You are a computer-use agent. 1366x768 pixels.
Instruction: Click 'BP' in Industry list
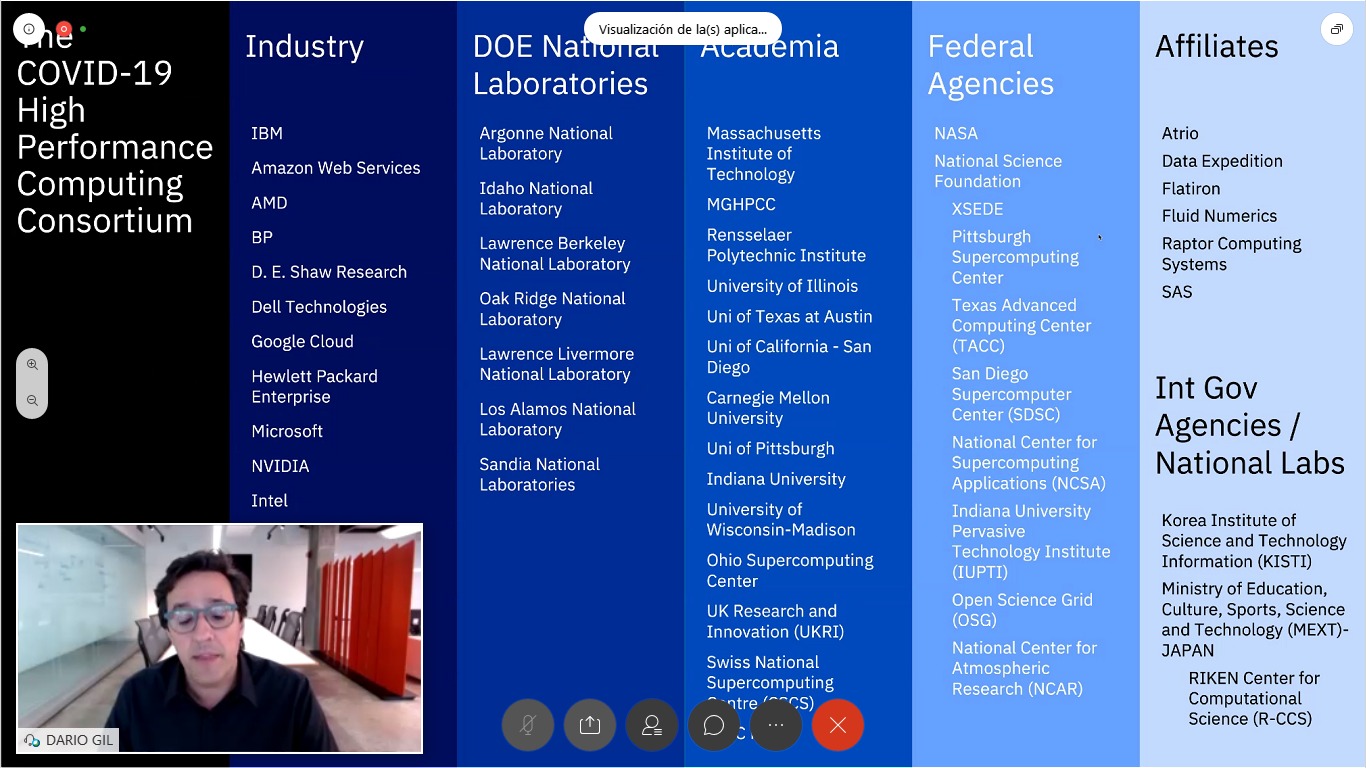click(x=262, y=237)
